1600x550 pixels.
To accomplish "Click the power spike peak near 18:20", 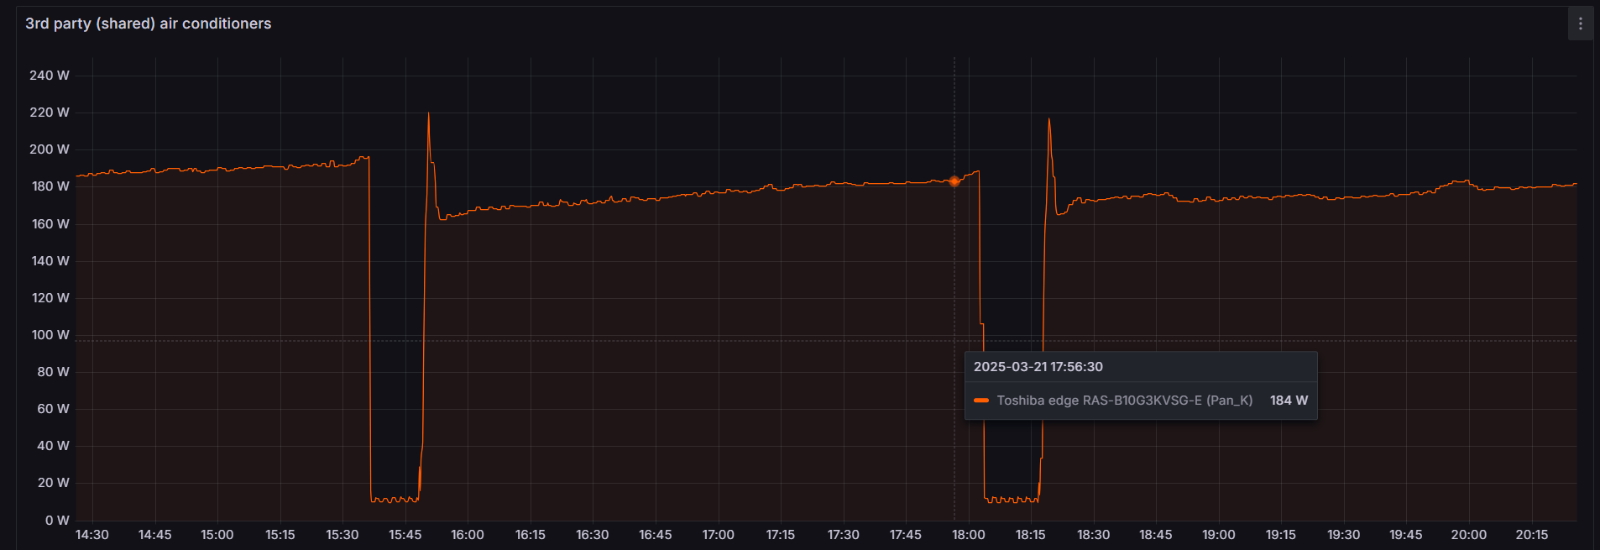I will coord(1049,120).
